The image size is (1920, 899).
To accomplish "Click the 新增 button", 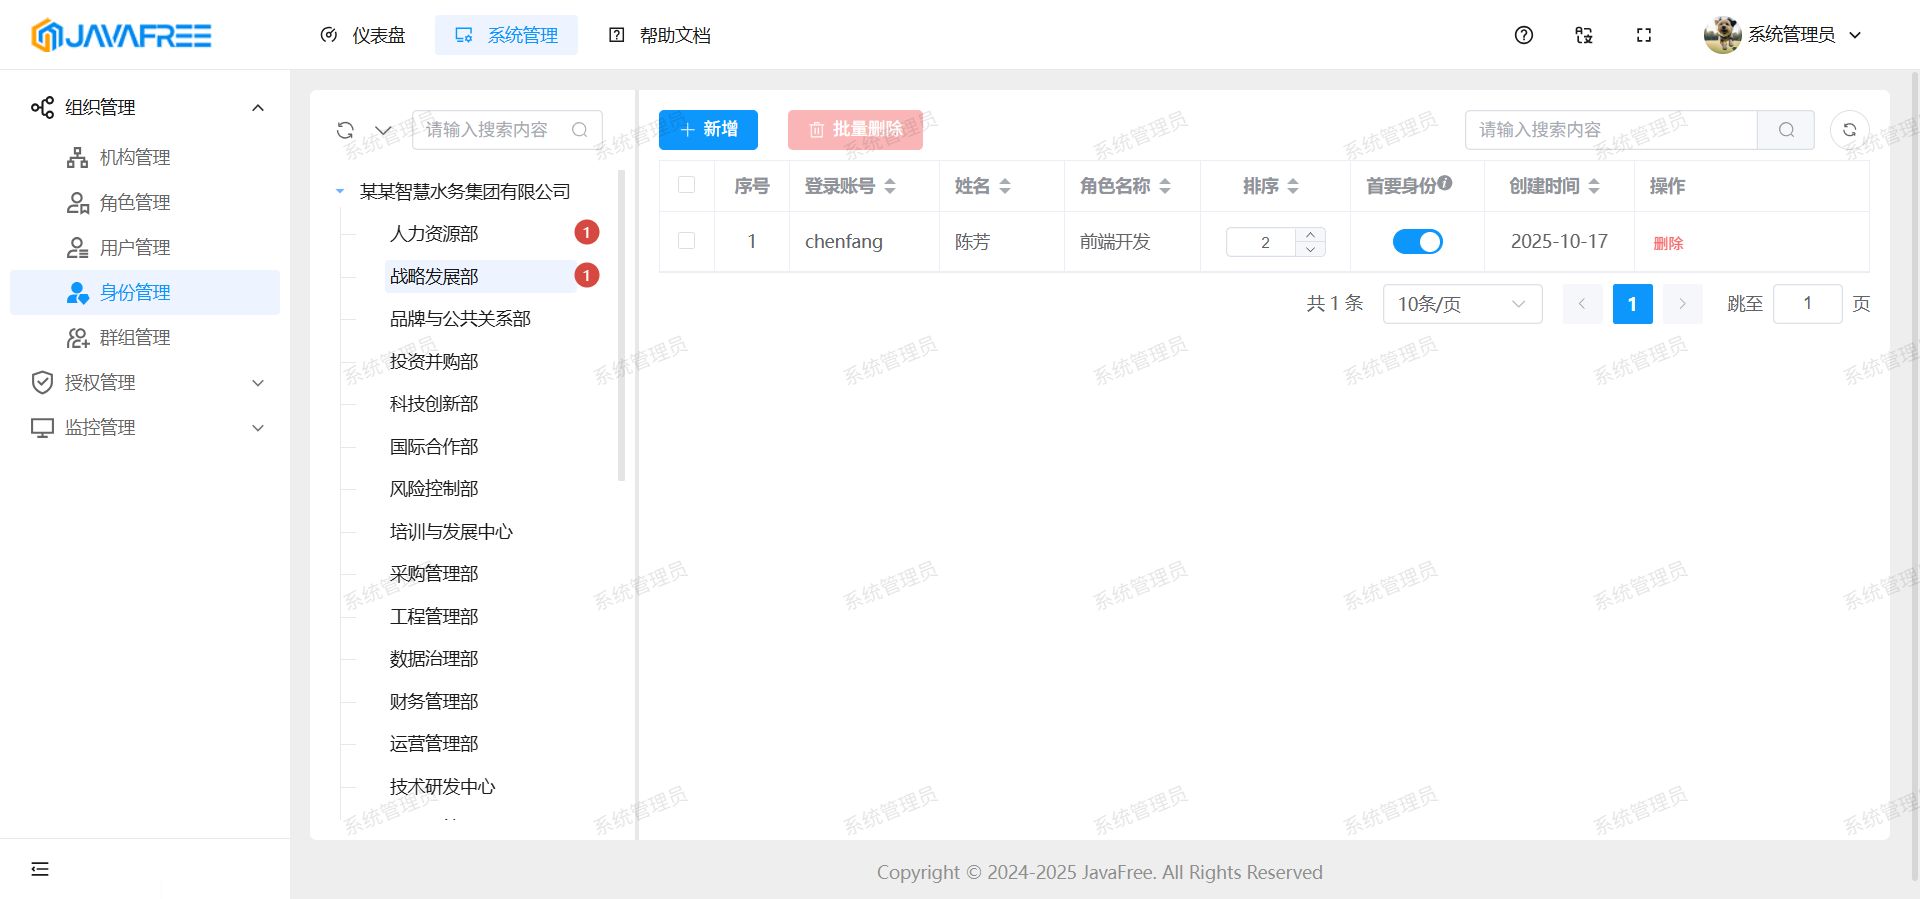I will (x=708, y=130).
